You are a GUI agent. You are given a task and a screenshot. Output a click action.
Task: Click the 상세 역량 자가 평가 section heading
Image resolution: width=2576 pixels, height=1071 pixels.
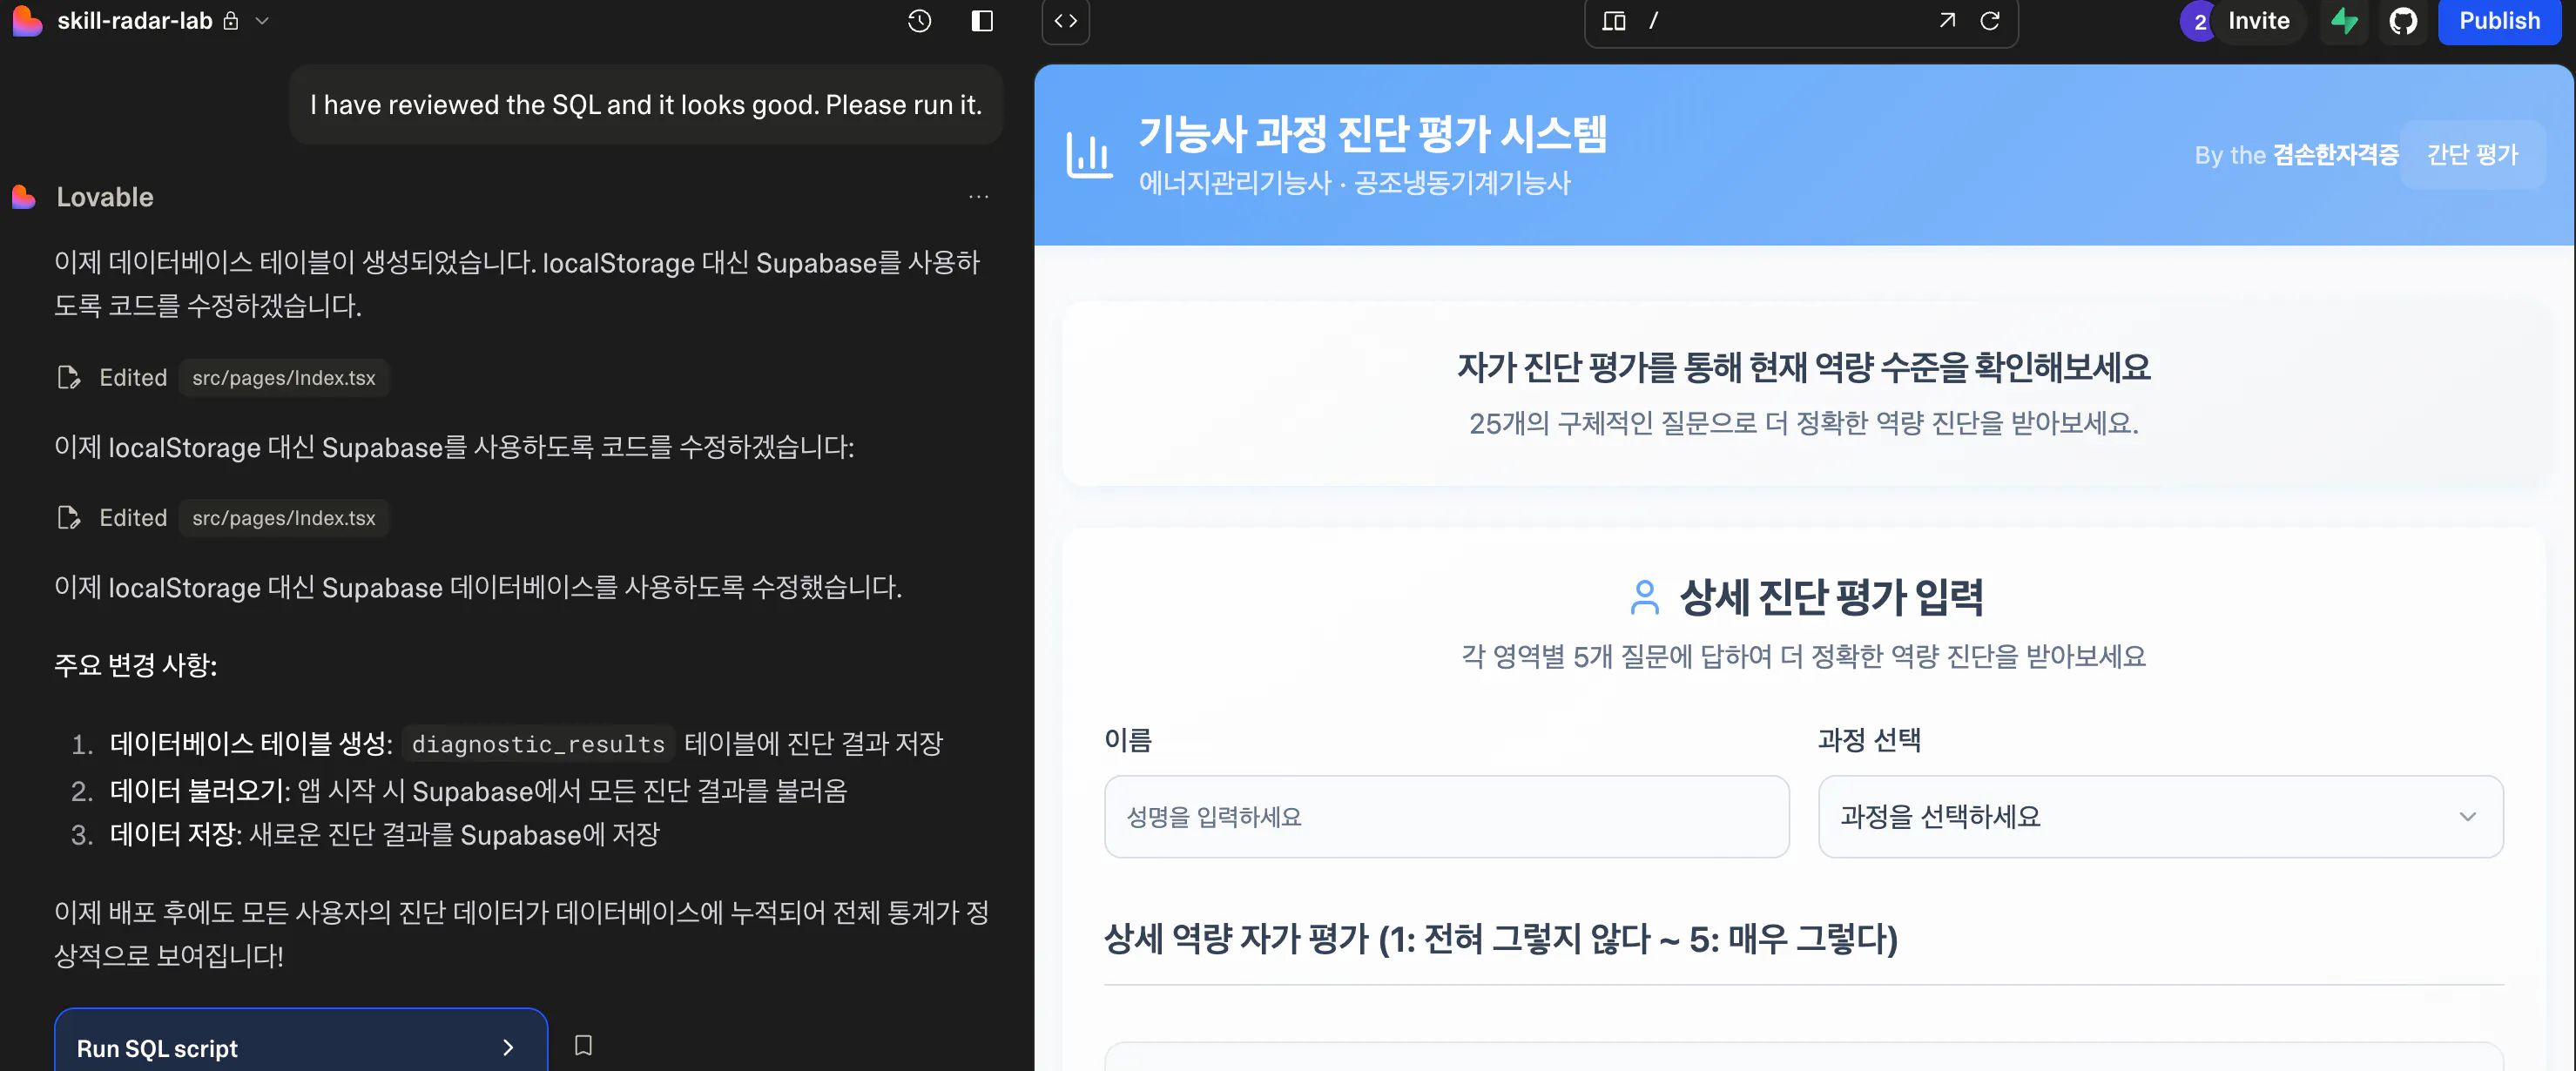click(1500, 939)
